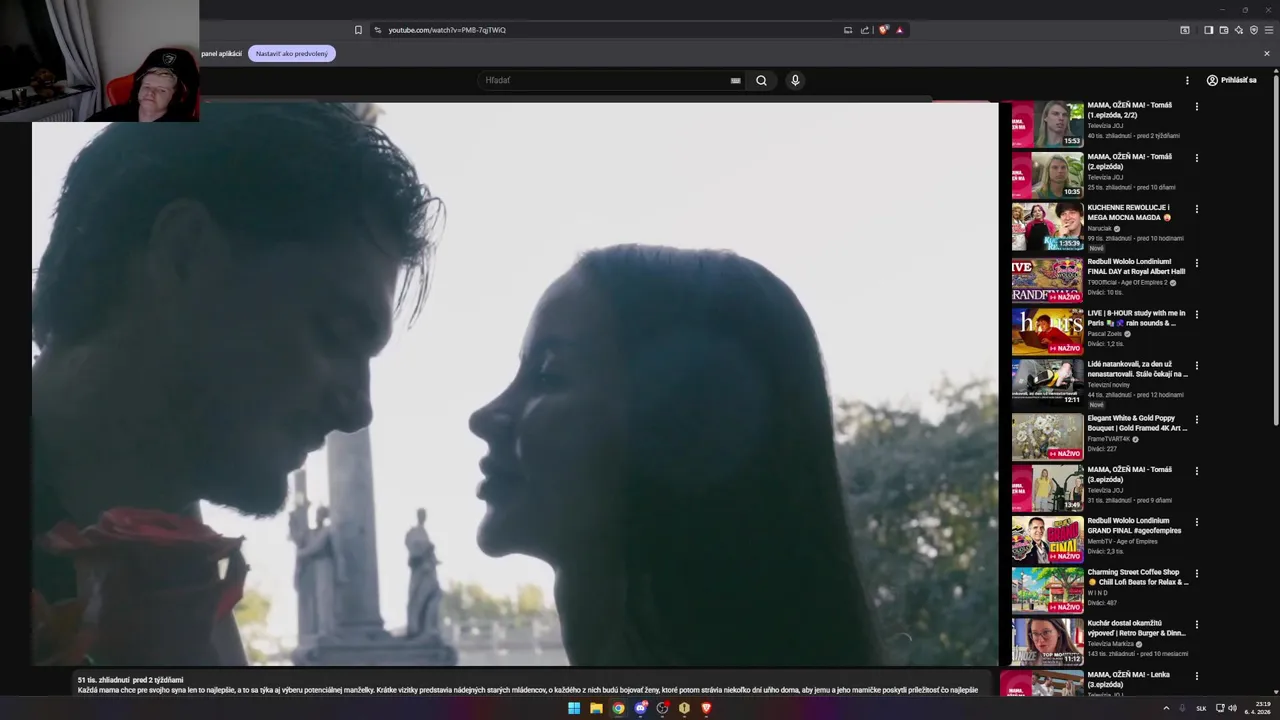The width and height of the screenshot is (1280, 720).
Task: Open title 'Redbull Wololo Londinium GRAND FINAL'
Action: point(1135,525)
